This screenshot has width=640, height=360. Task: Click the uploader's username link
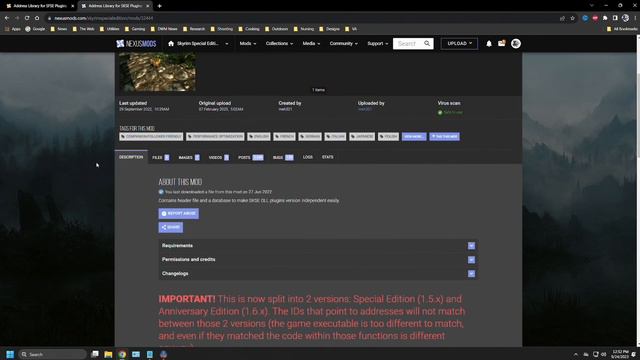[364, 109]
